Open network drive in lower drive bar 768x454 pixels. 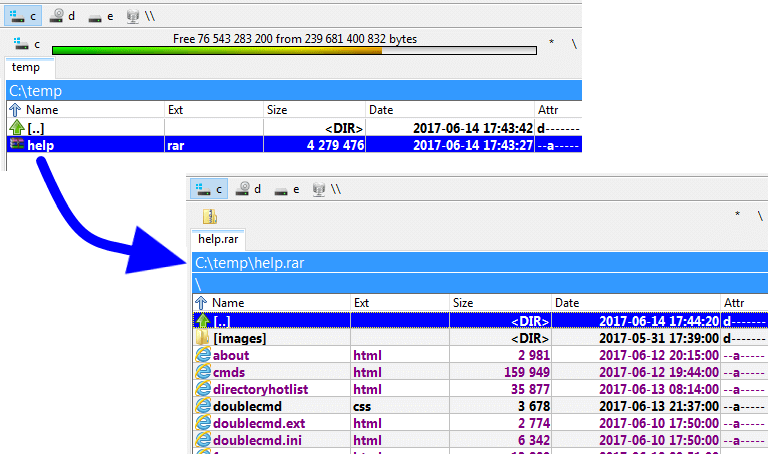click(326, 188)
